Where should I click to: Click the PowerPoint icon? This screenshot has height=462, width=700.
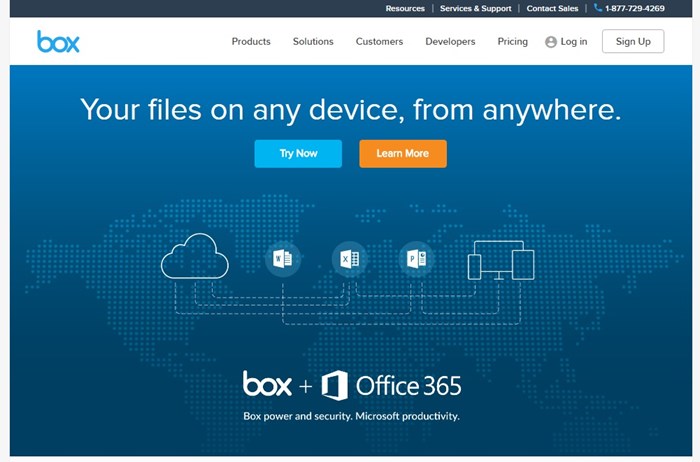415,260
